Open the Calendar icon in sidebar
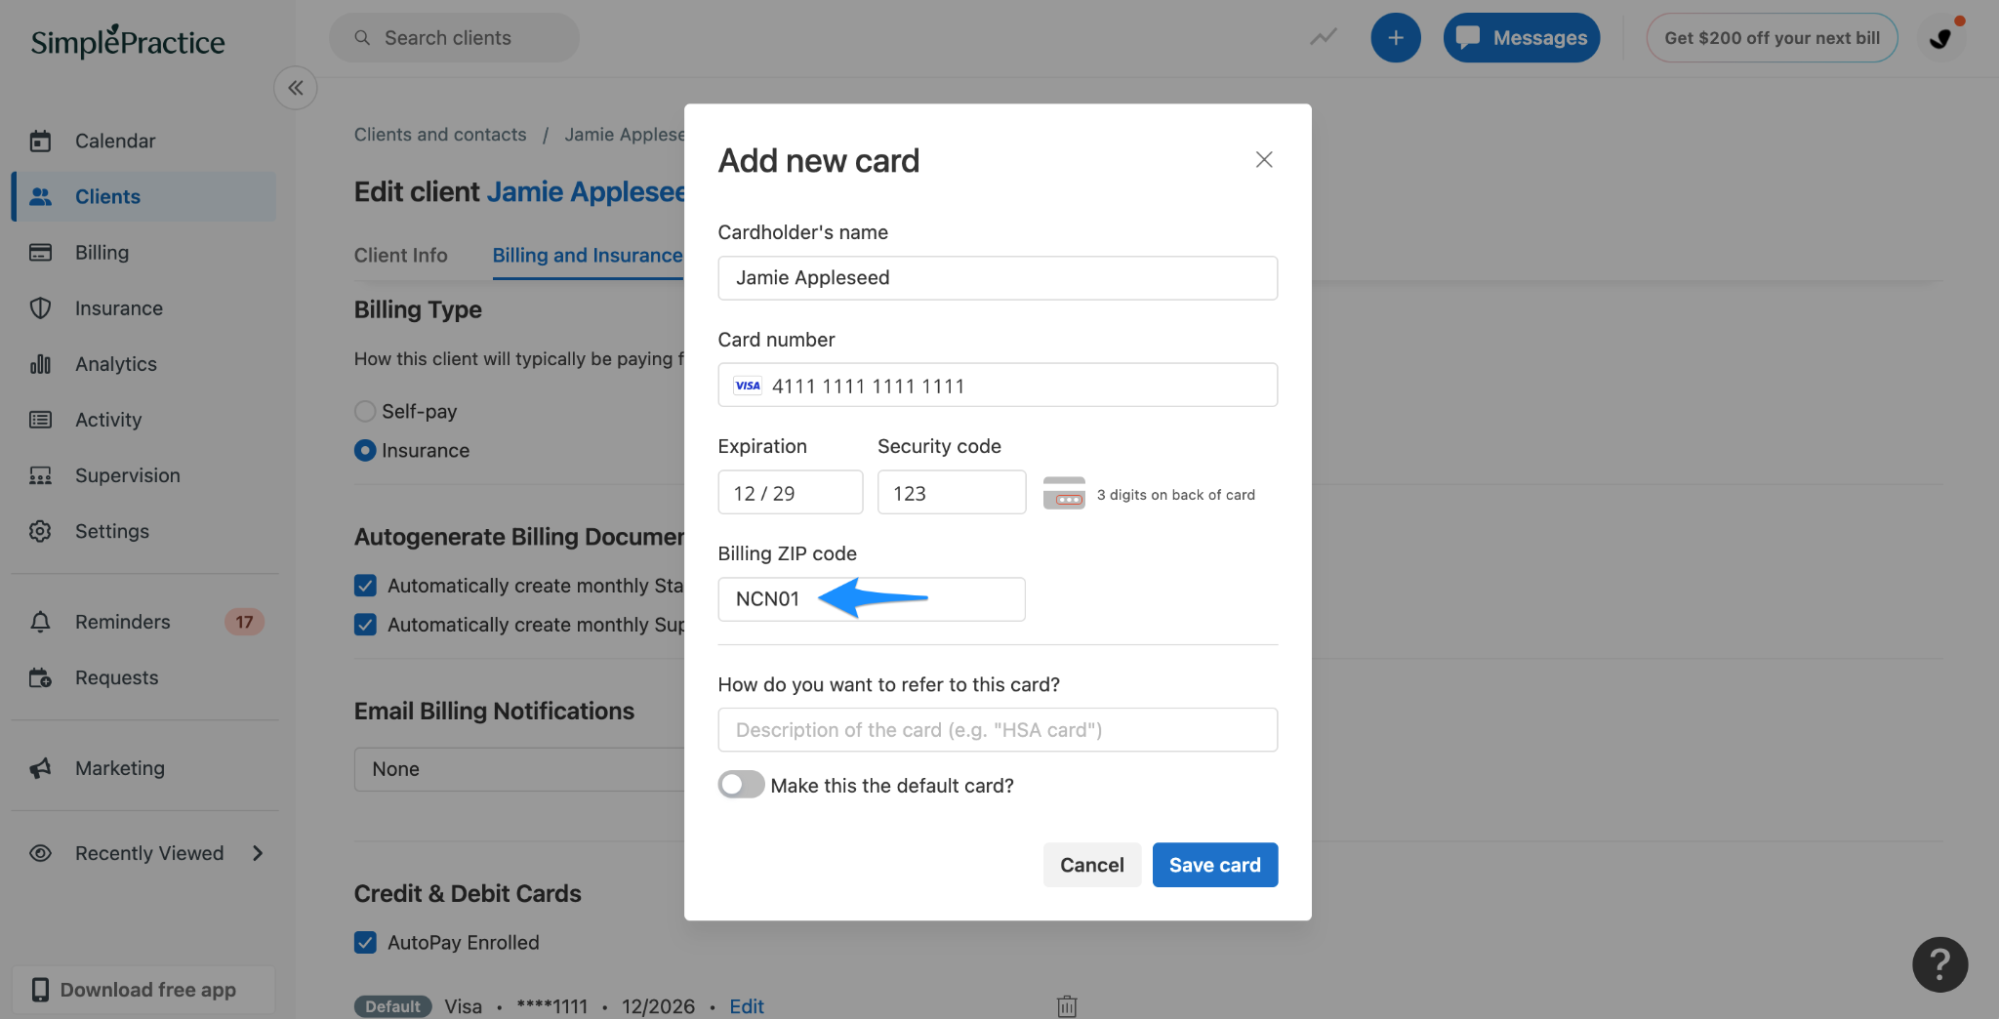This screenshot has height=1020, width=1999. (x=40, y=141)
